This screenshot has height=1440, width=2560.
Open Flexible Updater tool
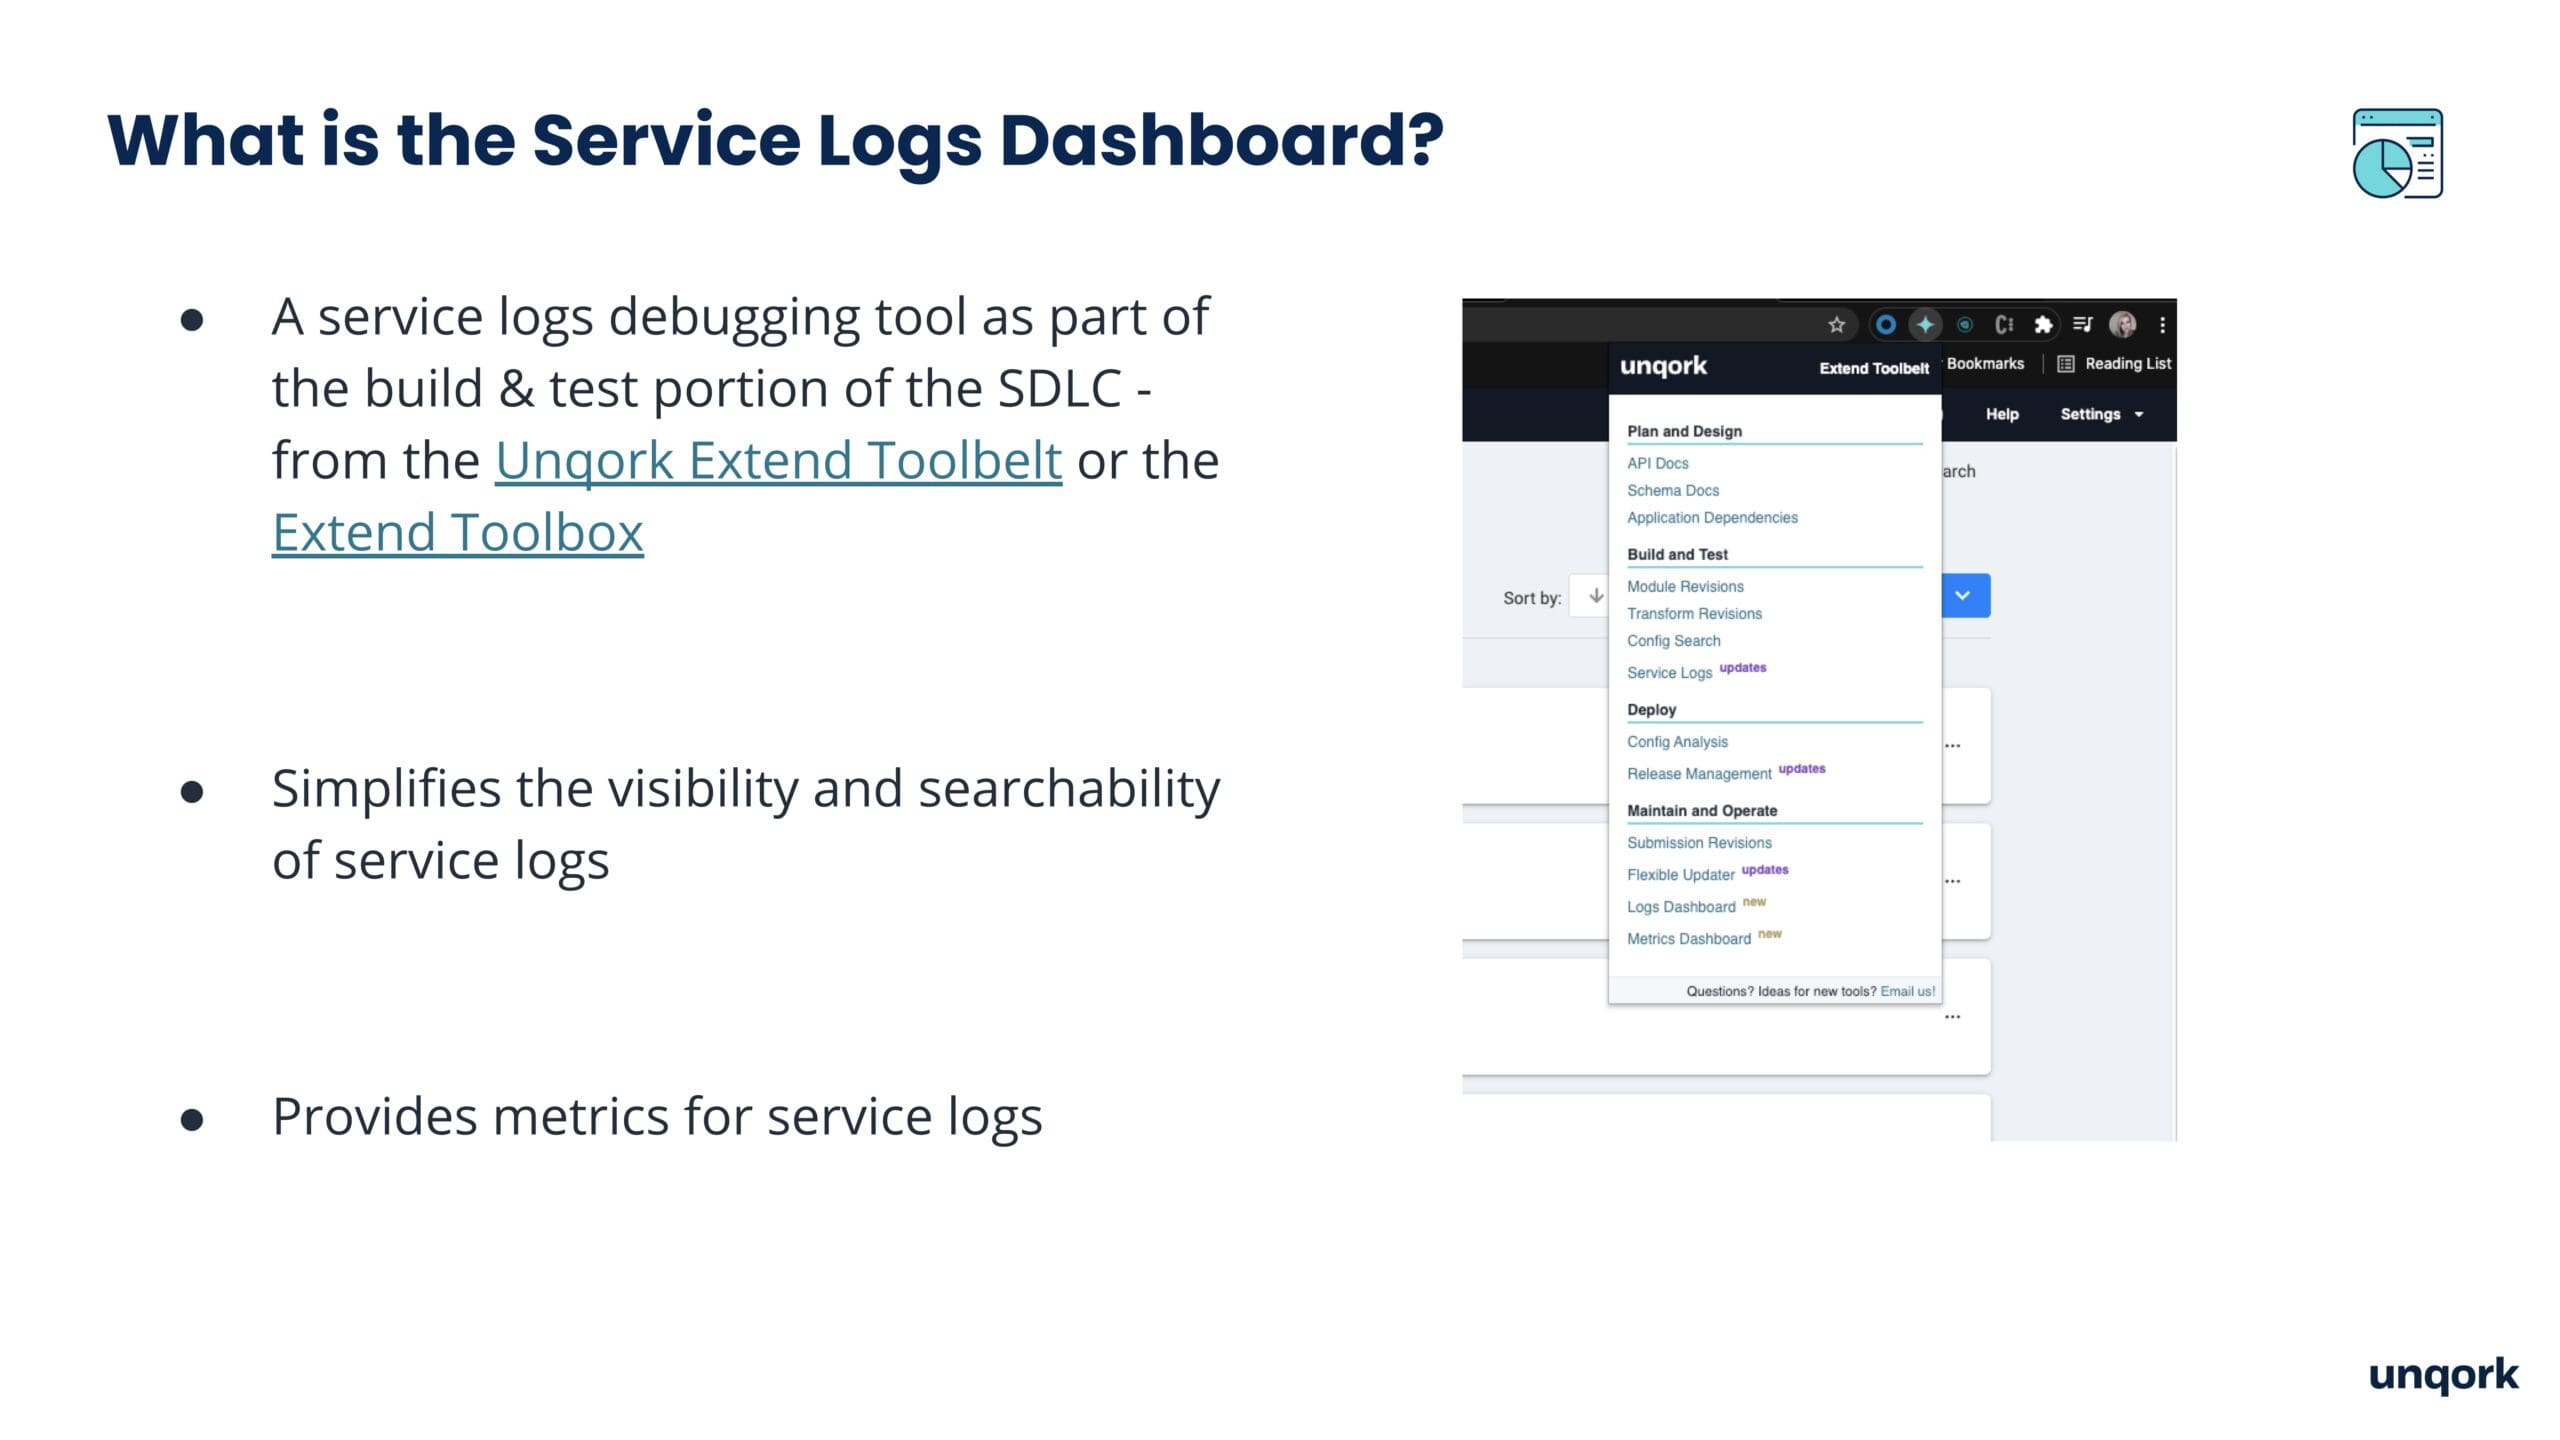pos(1680,875)
